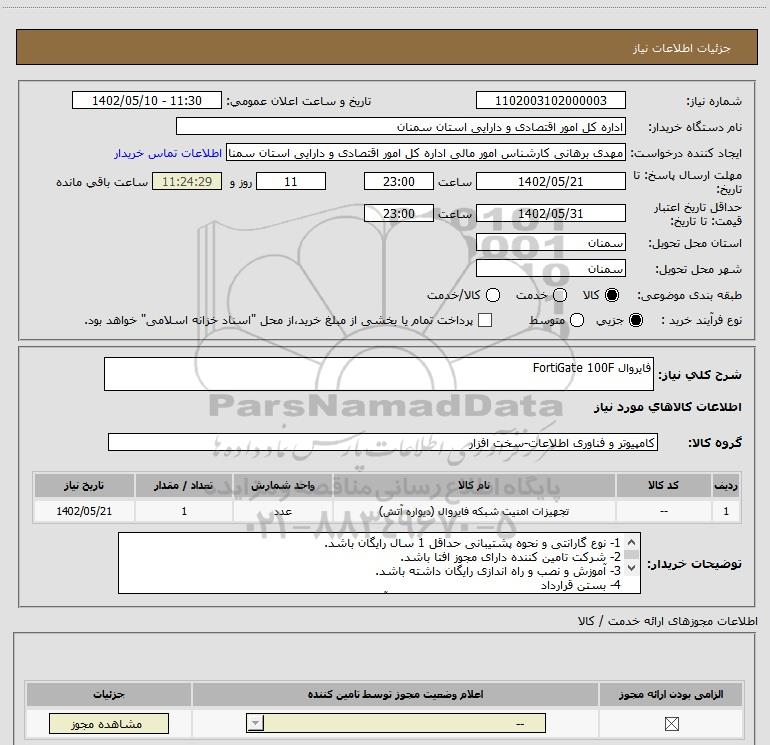Click the buyer organization name field
Screen dimensions: 770x745
click(x=401, y=126)
